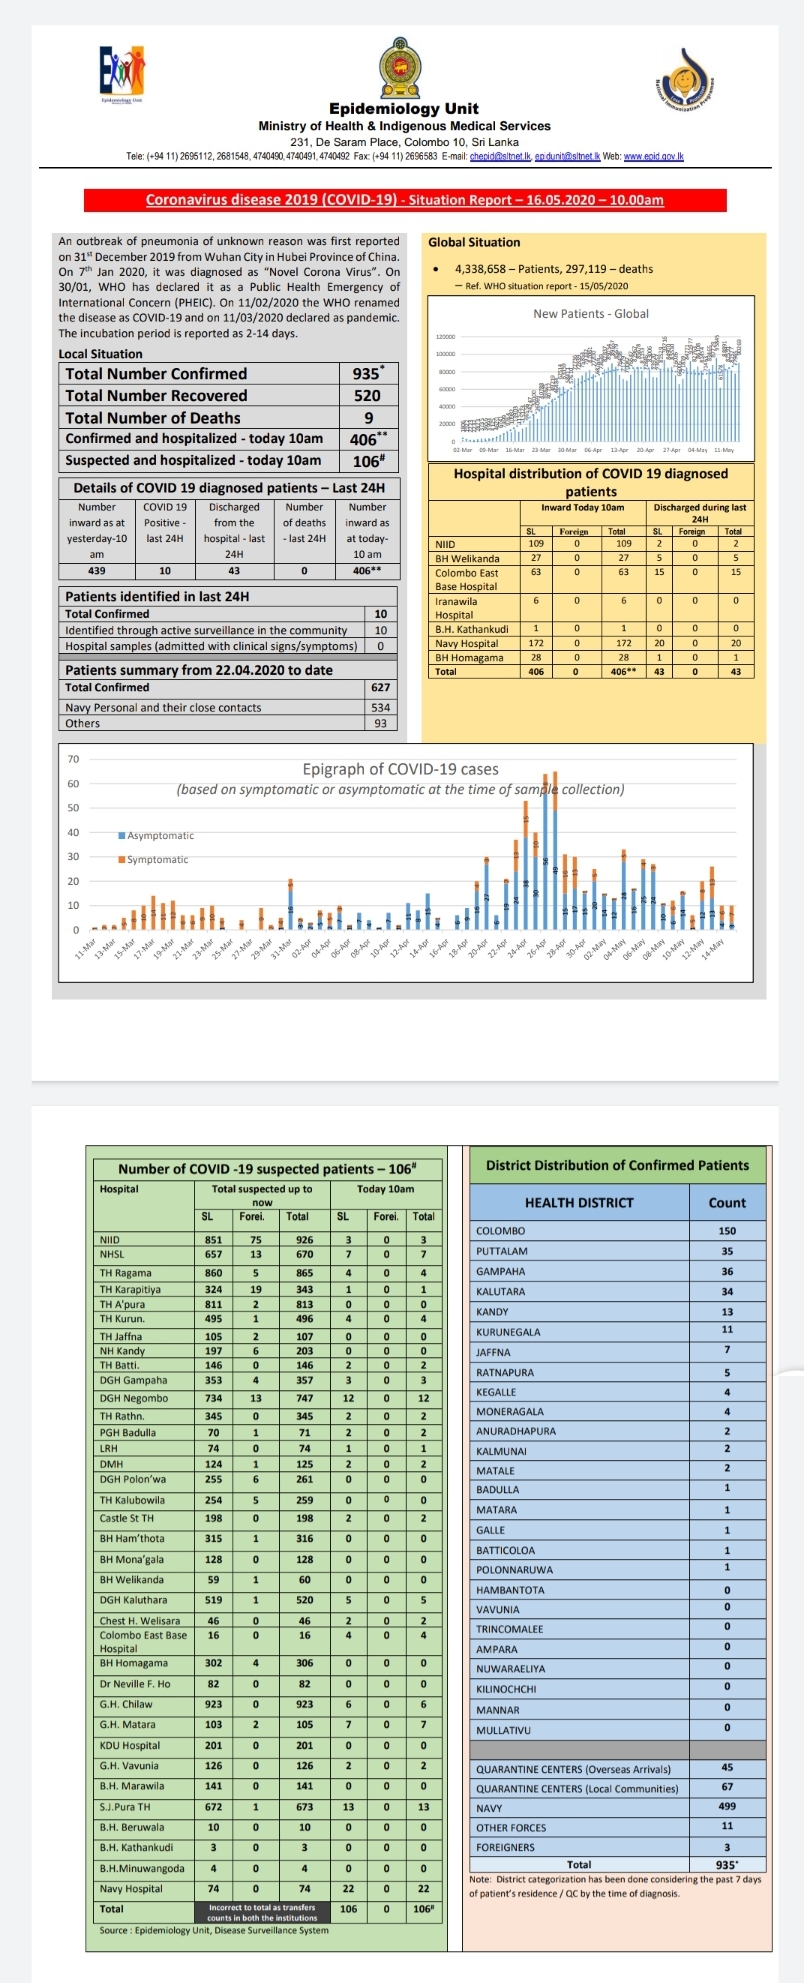Click "B.H. Kathankudi" in hospital distribution table
This screenshot has width=804, height=1983.
472,629
